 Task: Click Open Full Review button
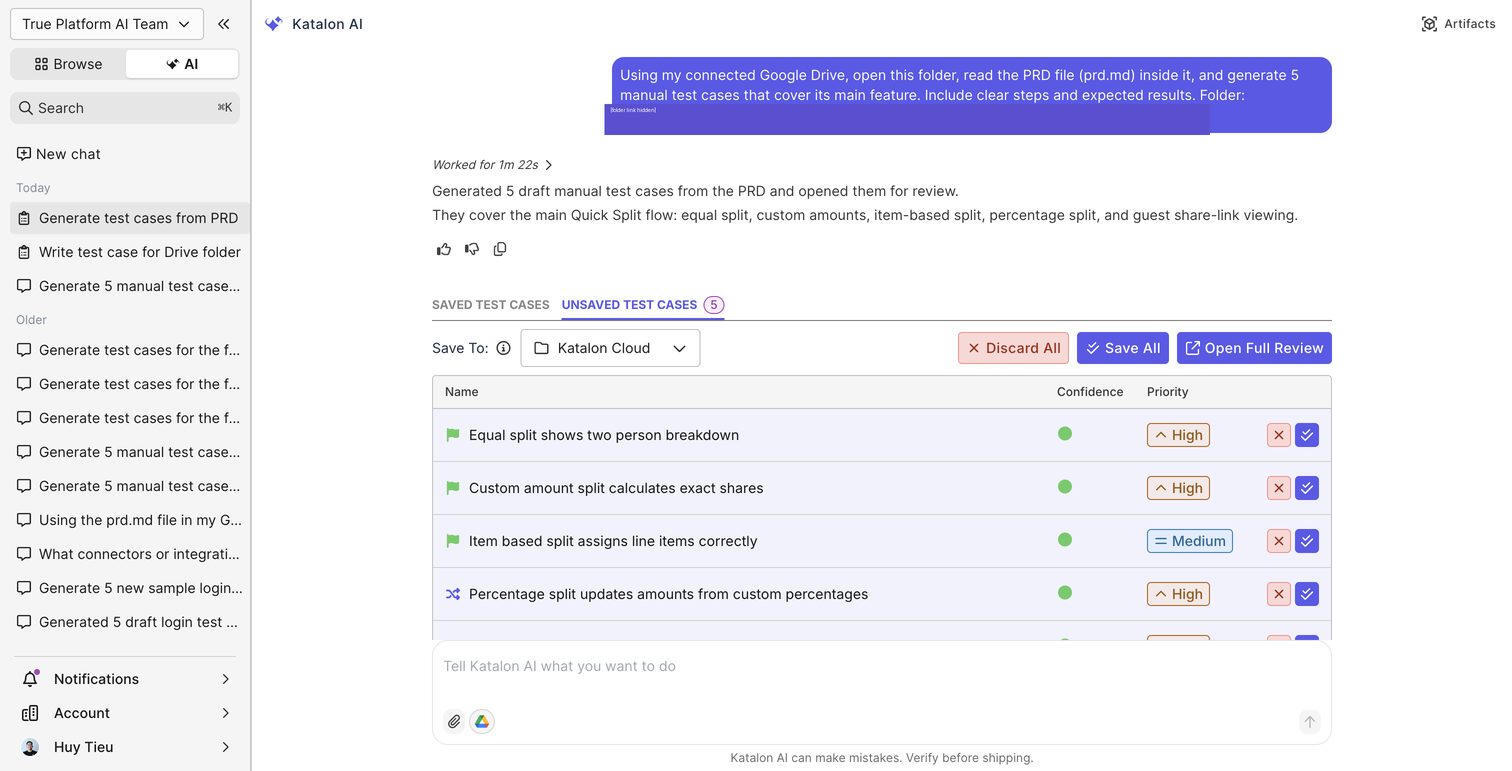click(1254, 348)
